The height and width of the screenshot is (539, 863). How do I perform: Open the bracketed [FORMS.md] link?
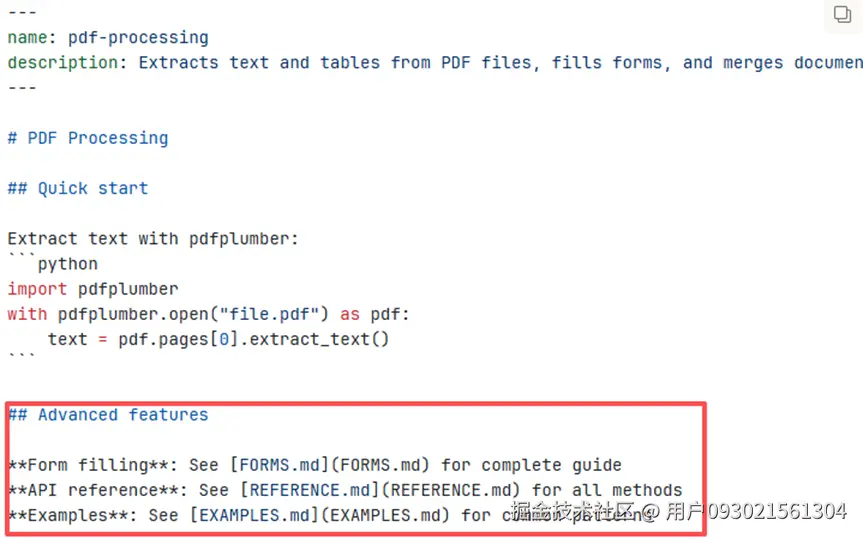pyautogui.click(x=269, y=465)
